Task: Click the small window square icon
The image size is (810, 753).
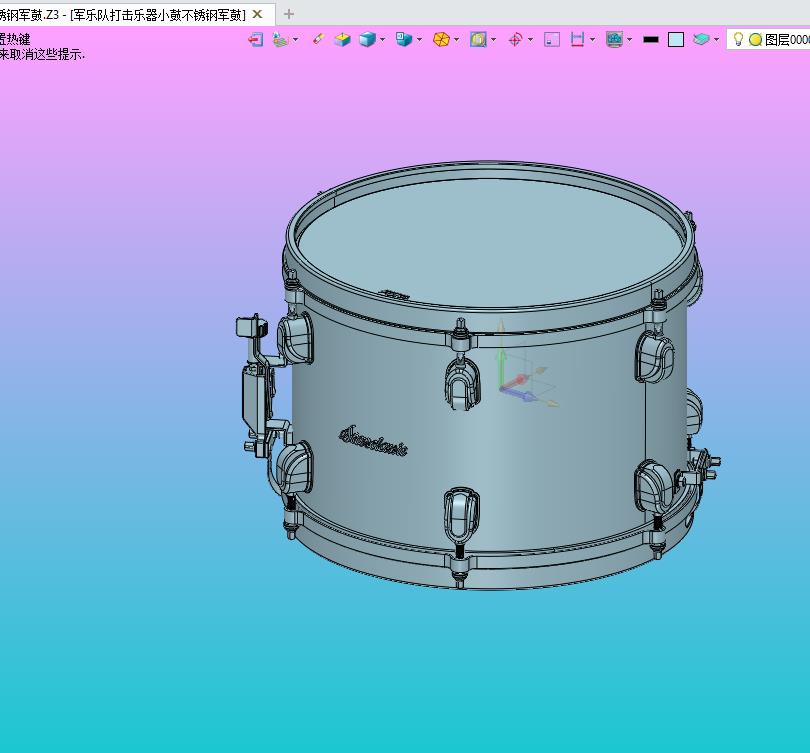Action: (x=552, y=40)
